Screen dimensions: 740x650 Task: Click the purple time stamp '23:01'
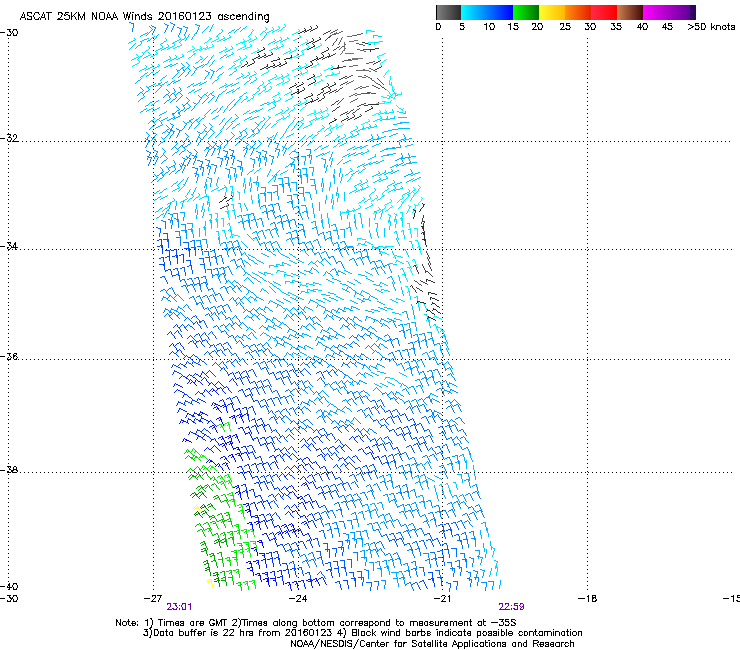pos(179,607)
